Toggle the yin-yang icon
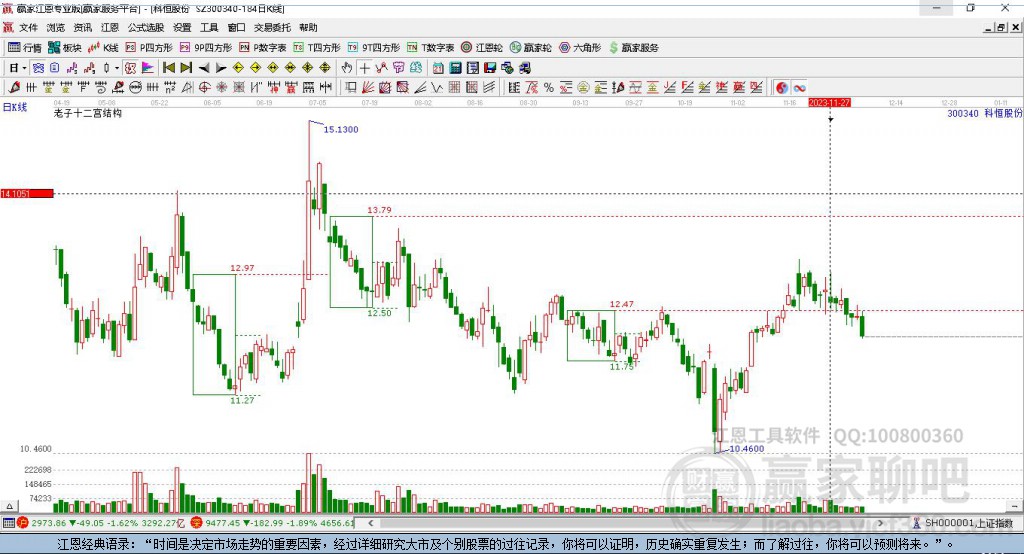The image size is (1024, 554). [782, 88]
